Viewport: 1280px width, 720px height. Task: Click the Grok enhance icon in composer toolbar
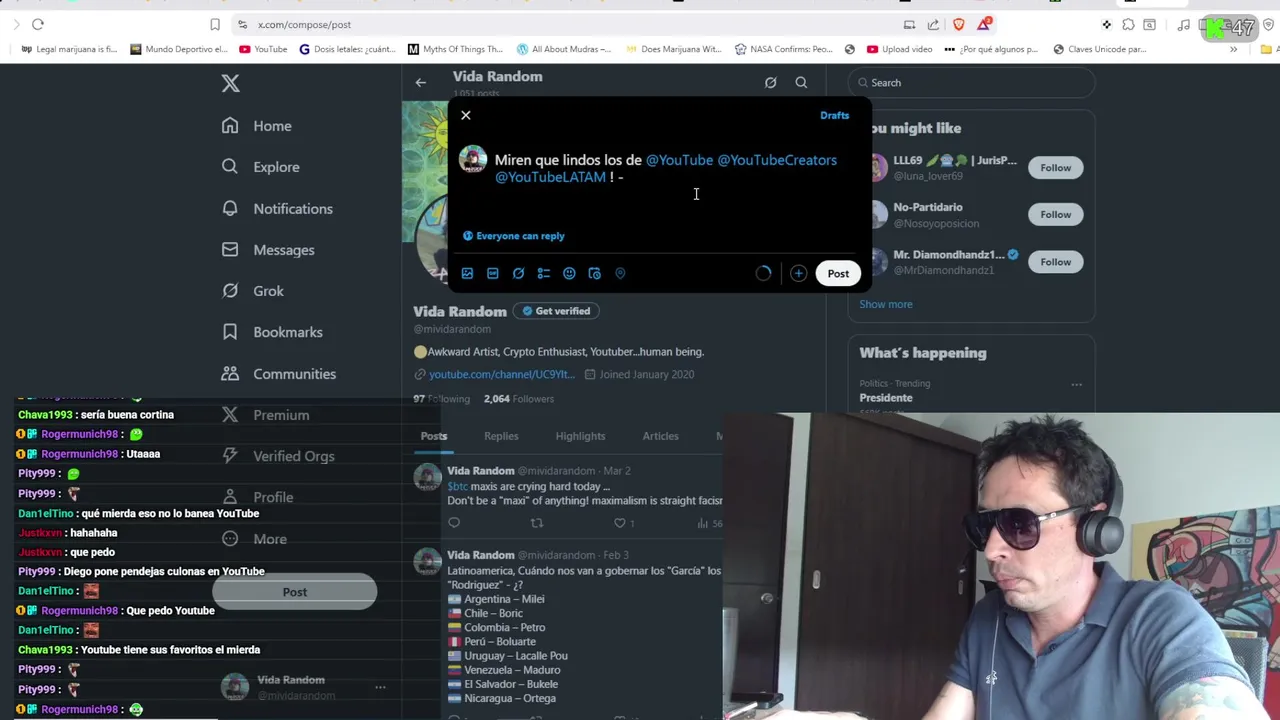[x=518, y=273]
